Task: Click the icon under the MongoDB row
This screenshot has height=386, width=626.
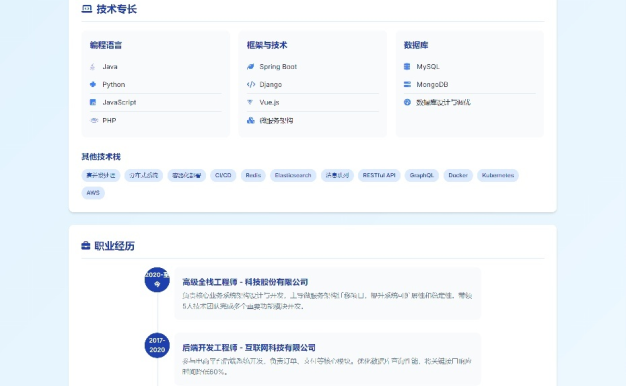Action: [407, 102]
